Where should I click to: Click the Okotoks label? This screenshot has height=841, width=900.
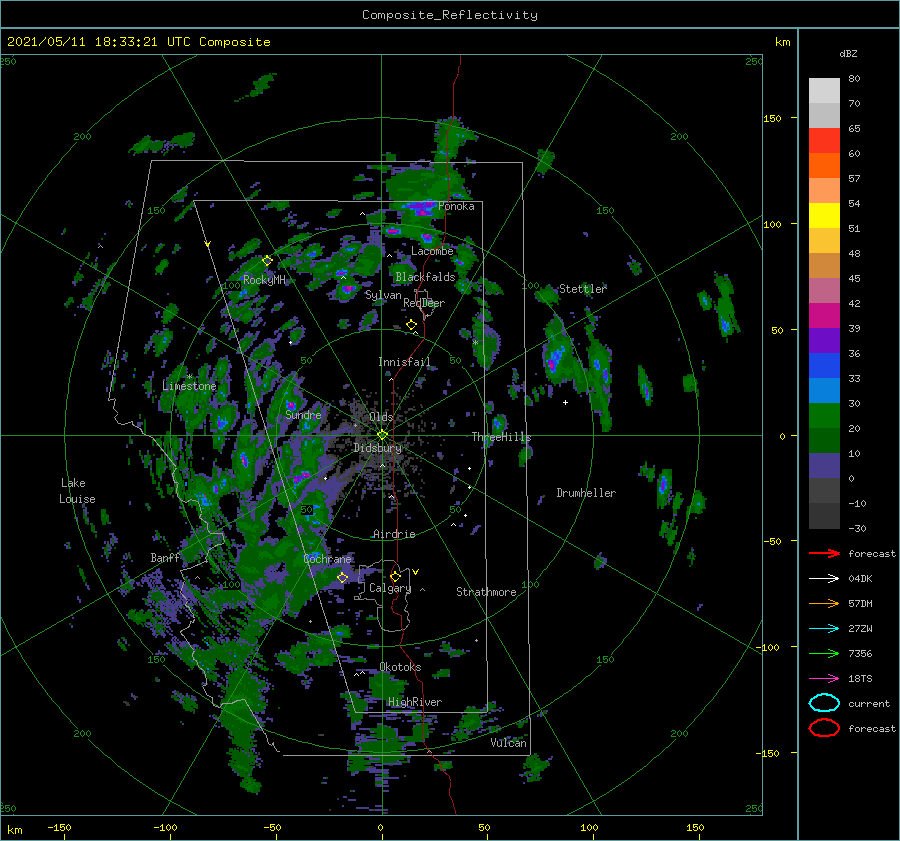(400, 667)
